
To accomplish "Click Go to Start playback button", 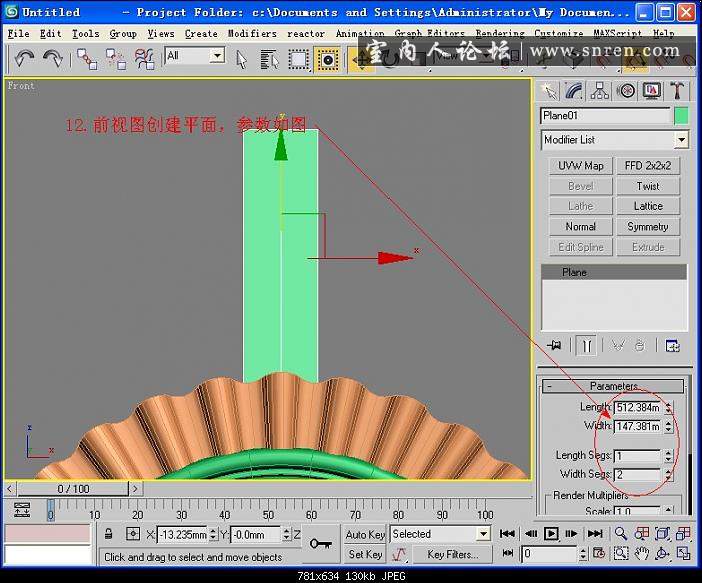I will coord(507,534).
